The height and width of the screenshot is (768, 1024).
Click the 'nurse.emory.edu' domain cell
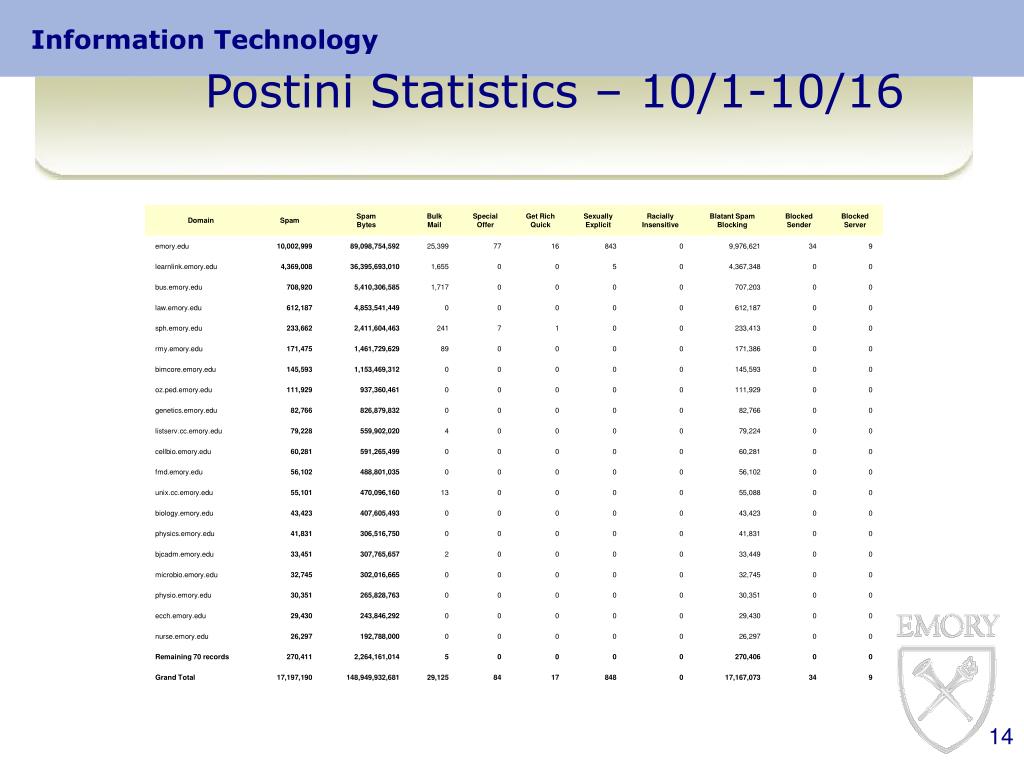182,637
